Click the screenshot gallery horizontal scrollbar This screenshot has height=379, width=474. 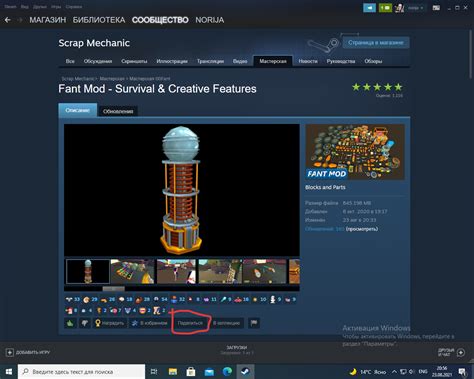point(182,288)
